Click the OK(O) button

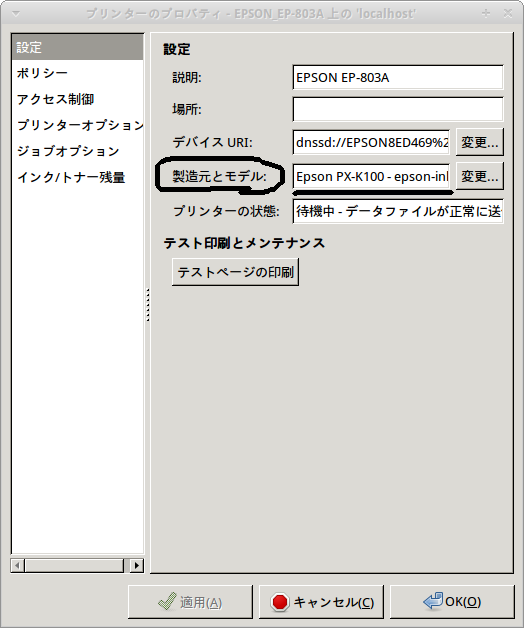pos(452,602)
